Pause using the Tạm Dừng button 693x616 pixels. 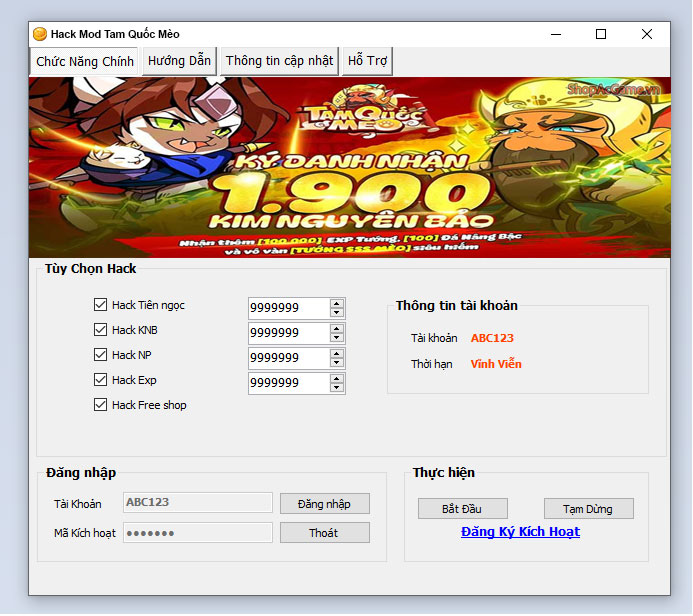(x=588, y=509)
